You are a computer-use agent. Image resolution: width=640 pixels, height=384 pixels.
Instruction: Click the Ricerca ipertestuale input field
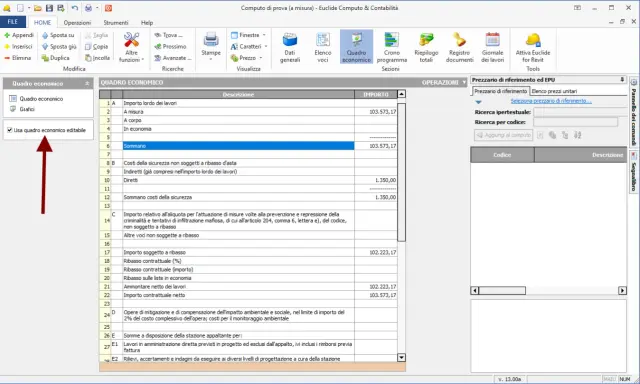click(580, 112)
